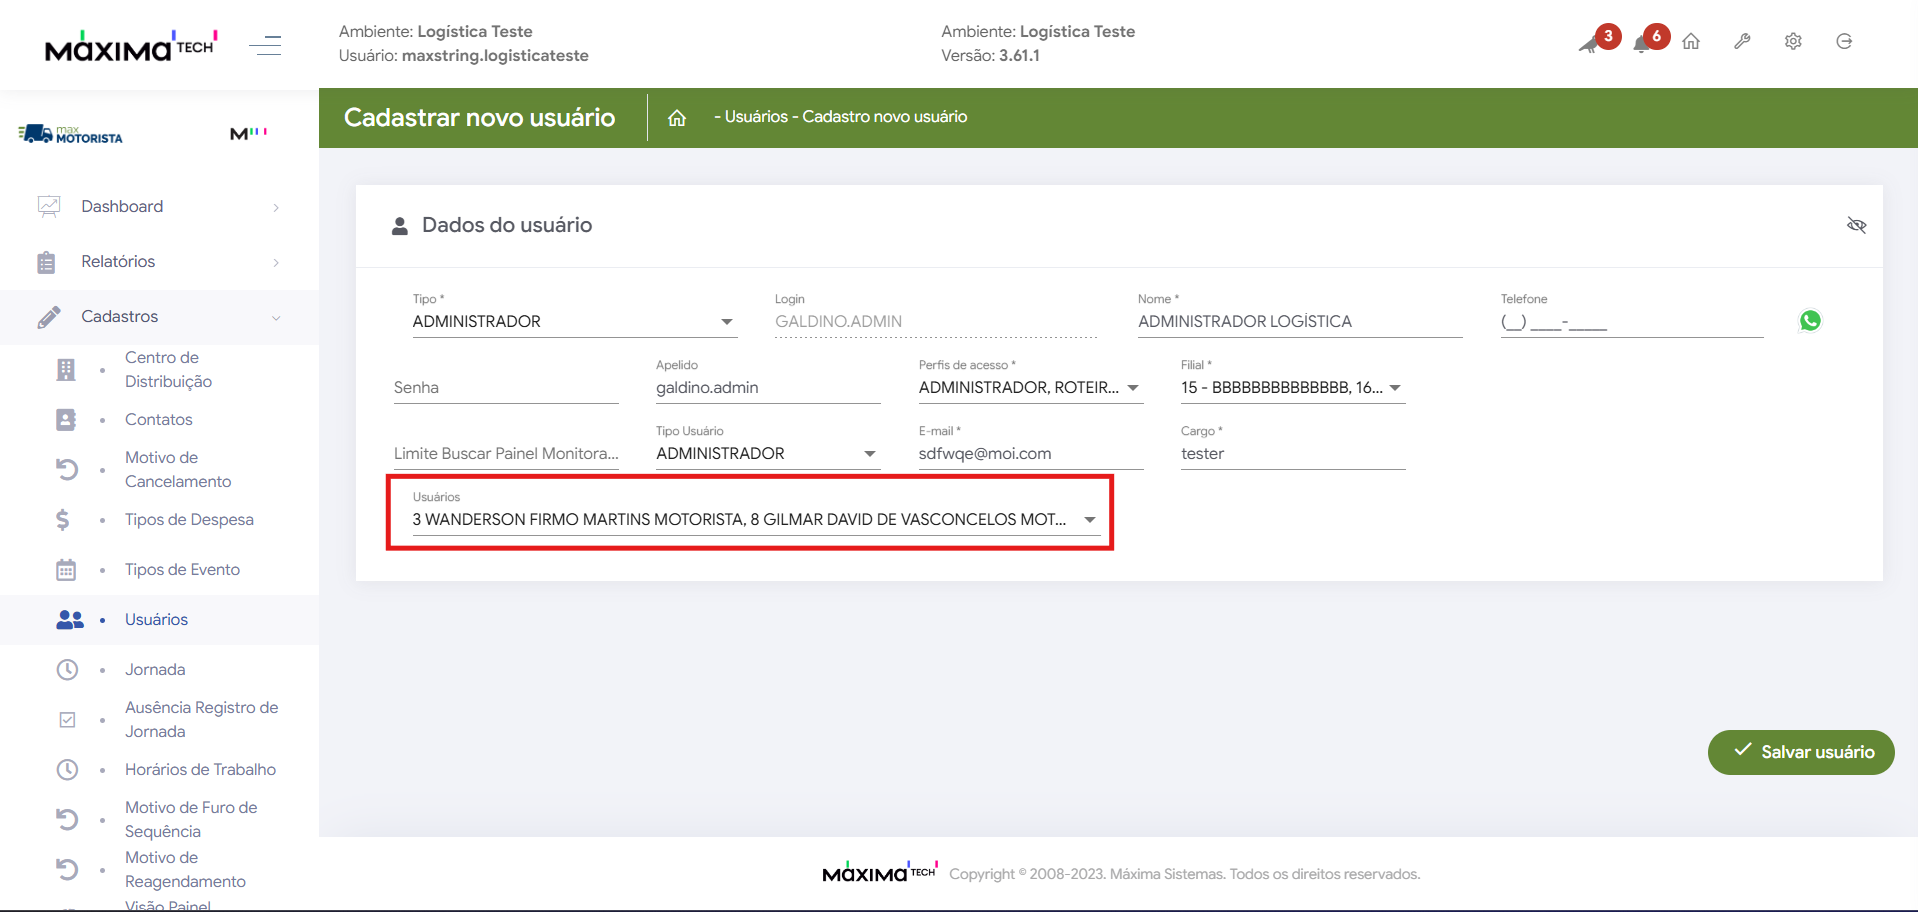Click the 'Versão: 3.61.1' text
The image size is (1918, 912).
tap(990, 56)
